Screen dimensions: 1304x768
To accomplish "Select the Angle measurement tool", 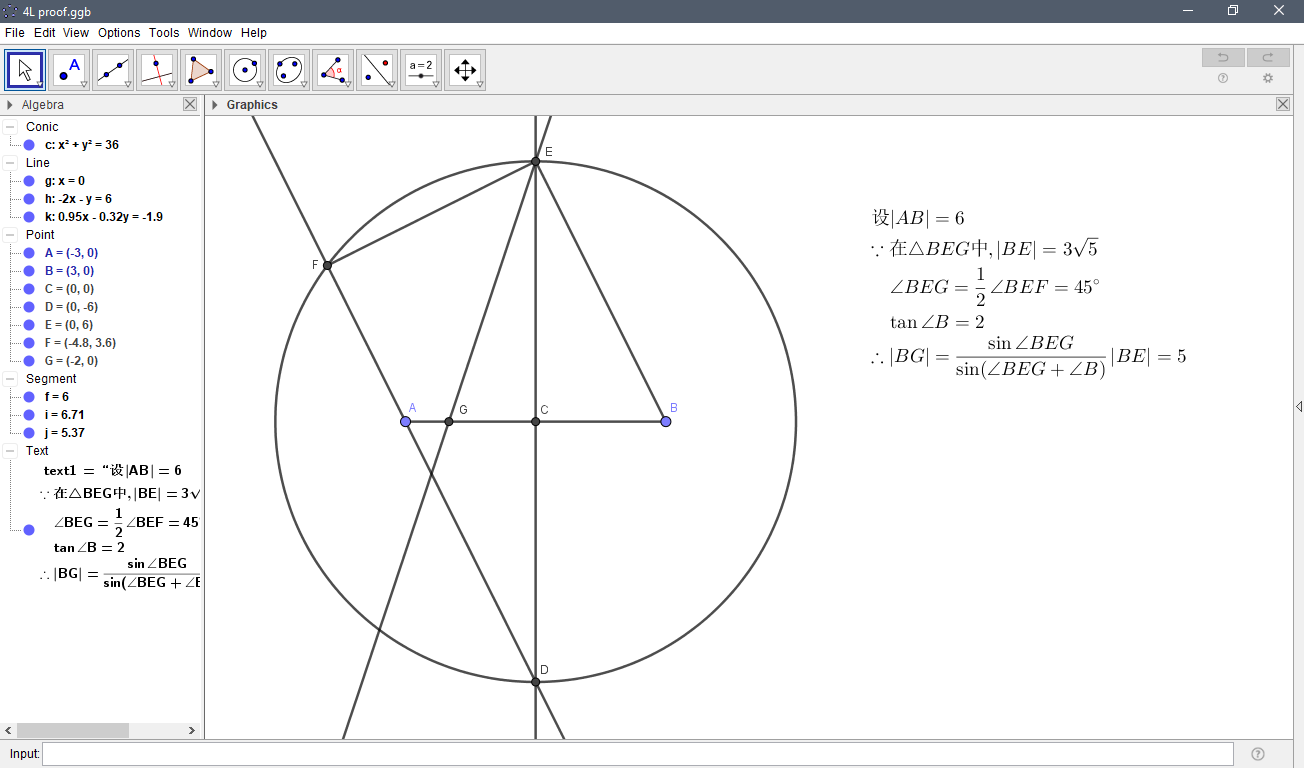I will [333, 69].
